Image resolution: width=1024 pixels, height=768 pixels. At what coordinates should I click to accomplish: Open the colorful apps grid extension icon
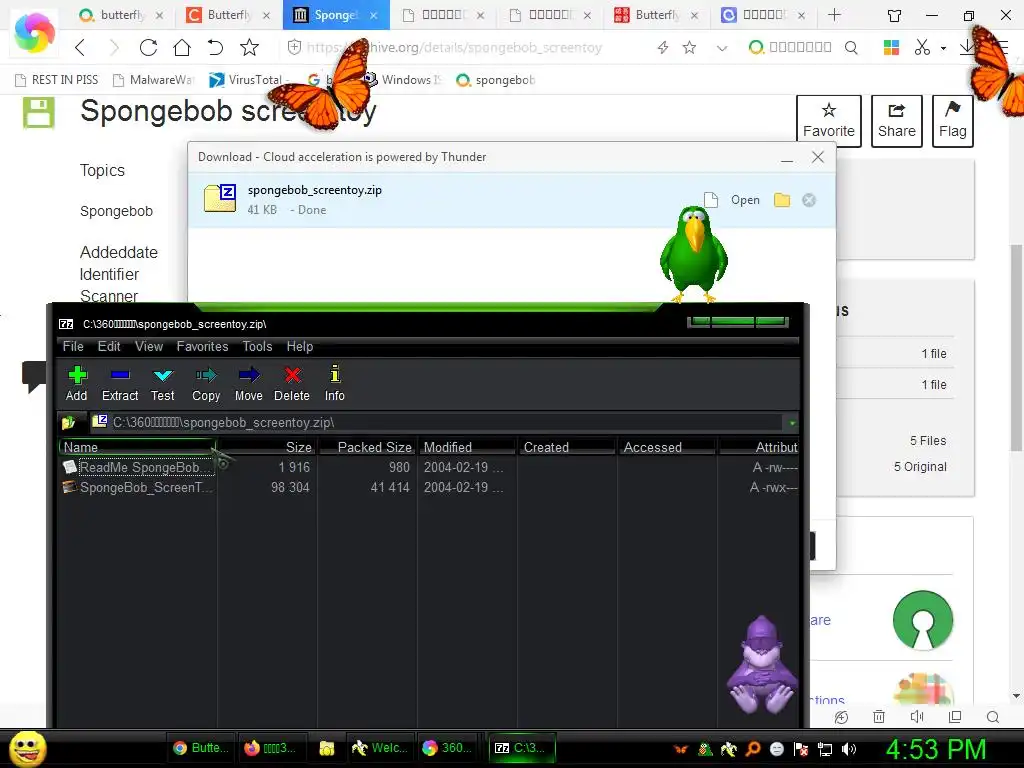(891, 47)
